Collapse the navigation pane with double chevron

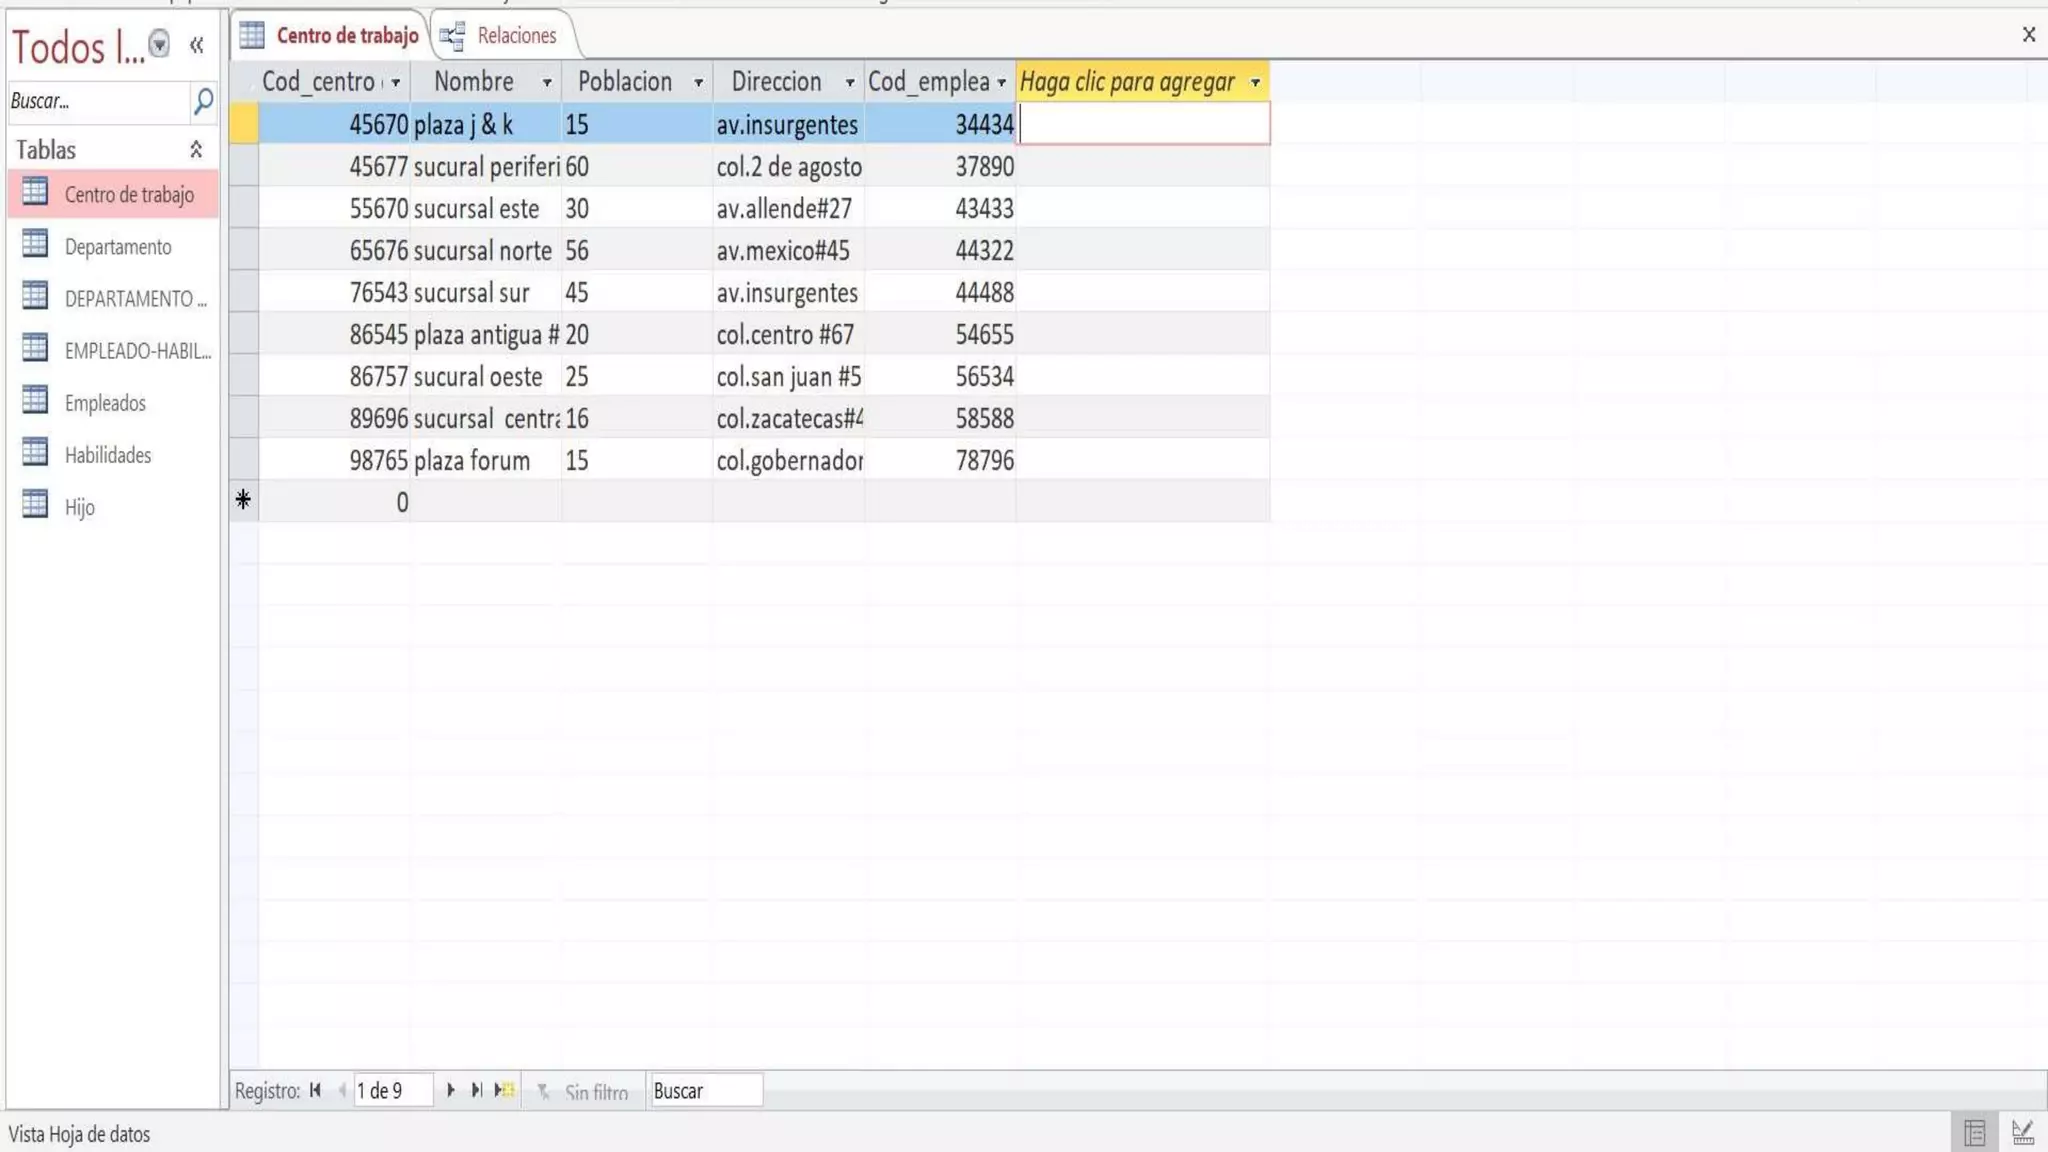[196, 45]
